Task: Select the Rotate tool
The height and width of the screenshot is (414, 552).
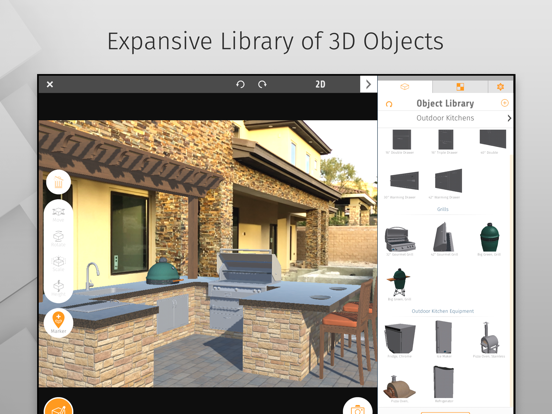Action: tap(58, 239)
